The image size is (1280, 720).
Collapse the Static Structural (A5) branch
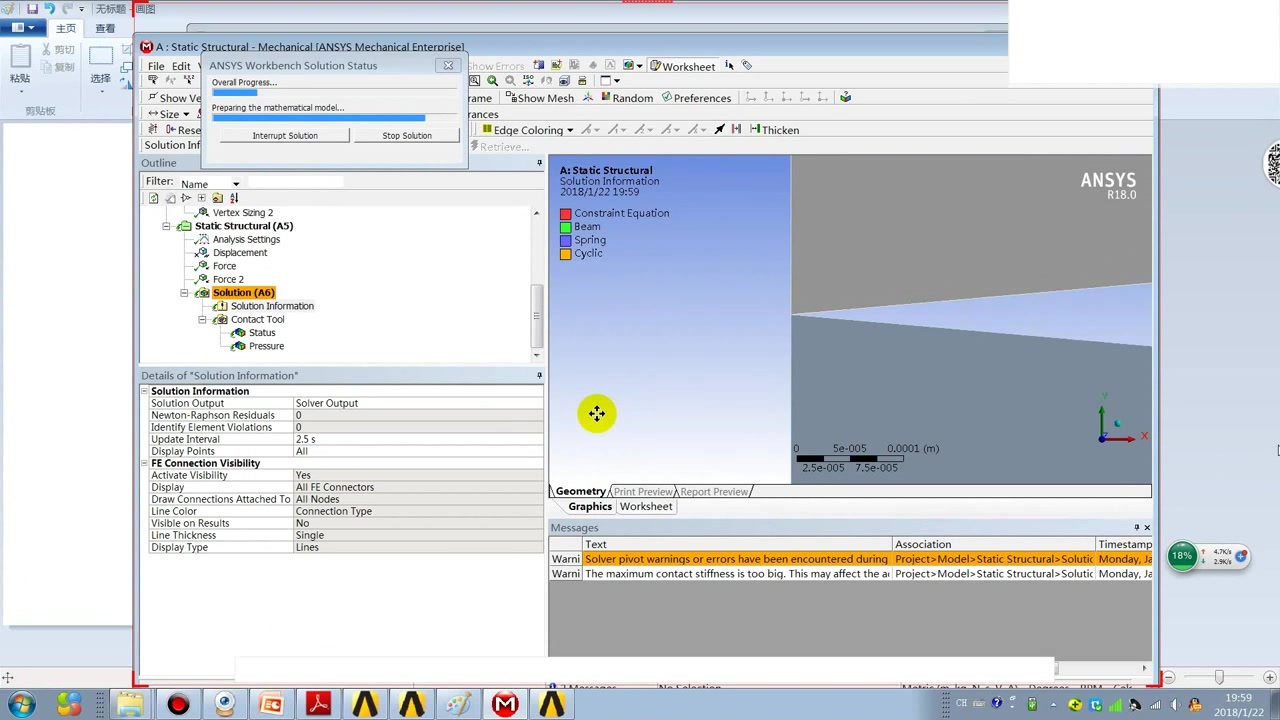pos(167,226)
